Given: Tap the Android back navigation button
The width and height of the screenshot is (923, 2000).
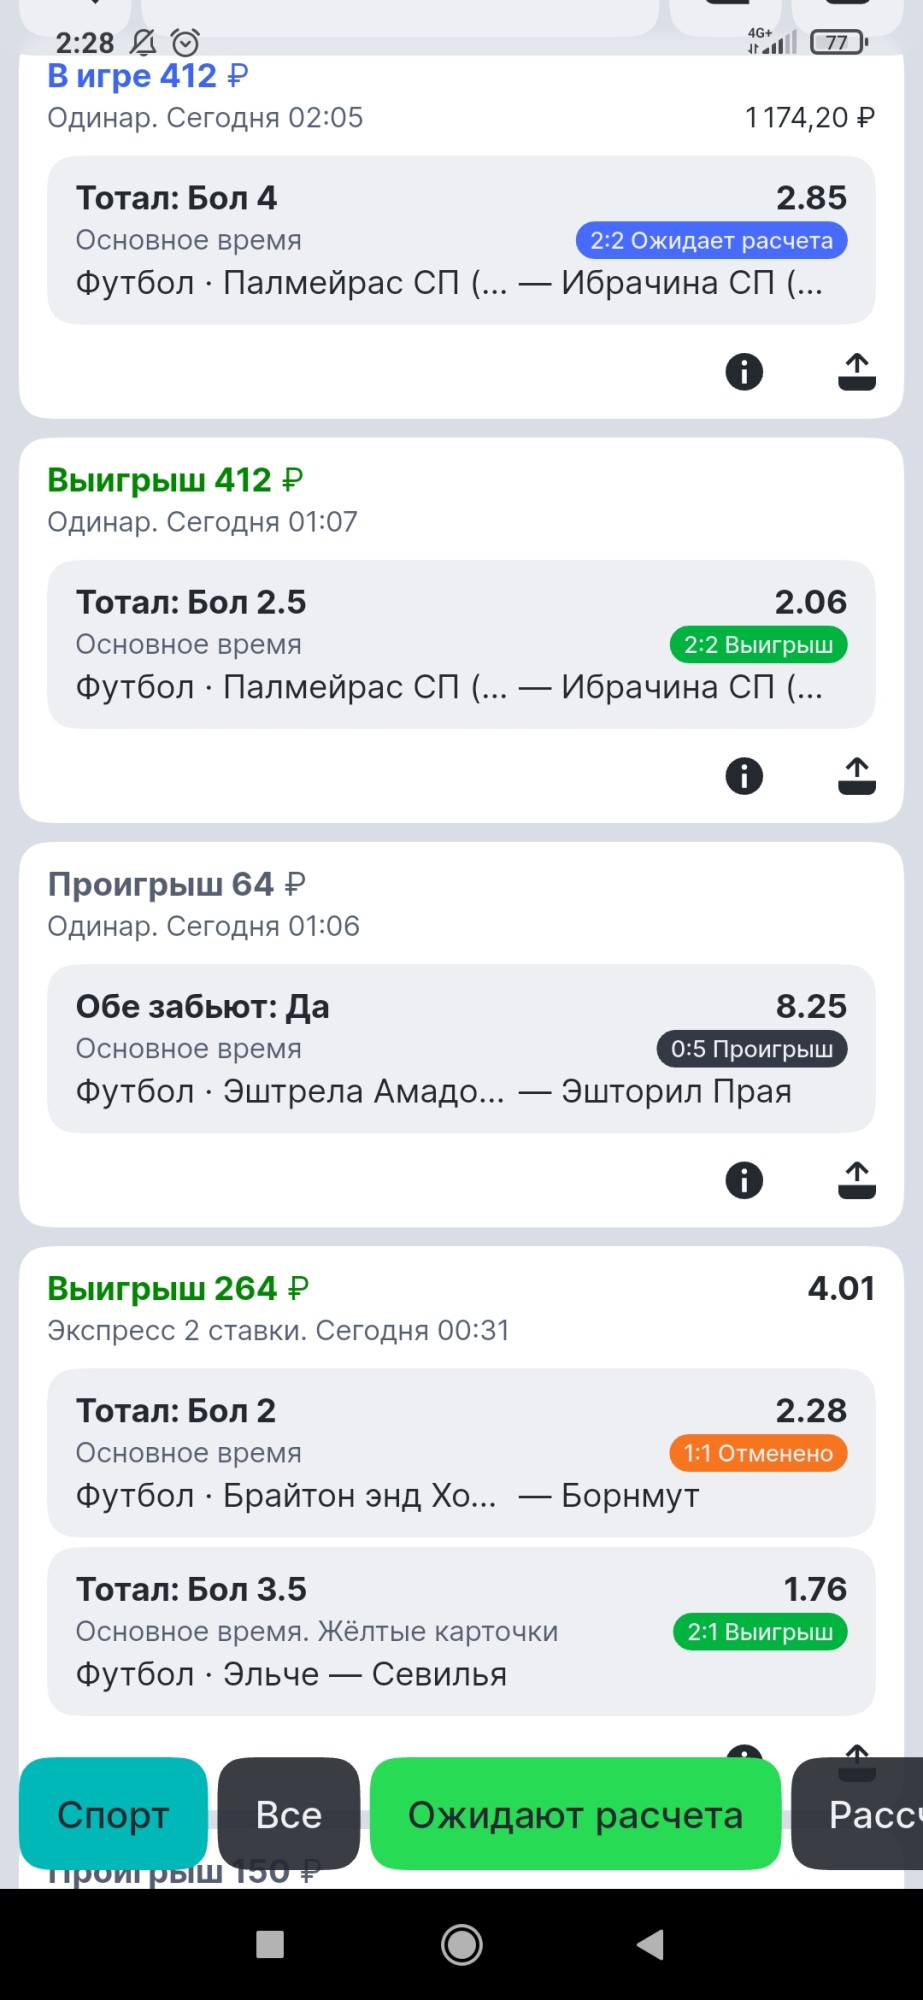Looking at the screenshot, I should click(651, 1944).
